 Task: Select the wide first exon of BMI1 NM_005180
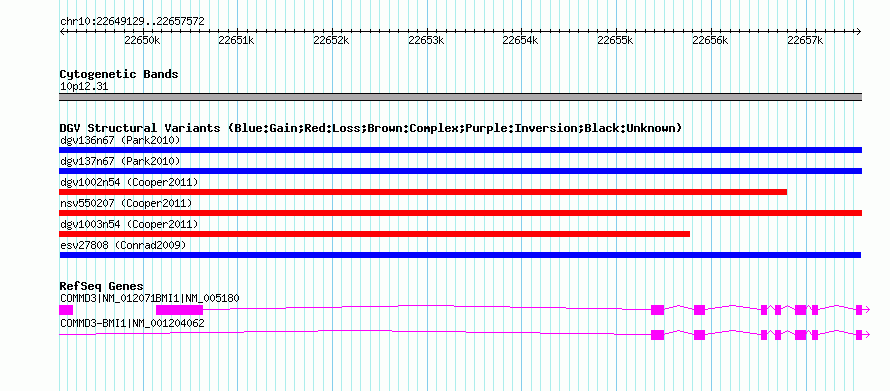(x=179, y=310)
